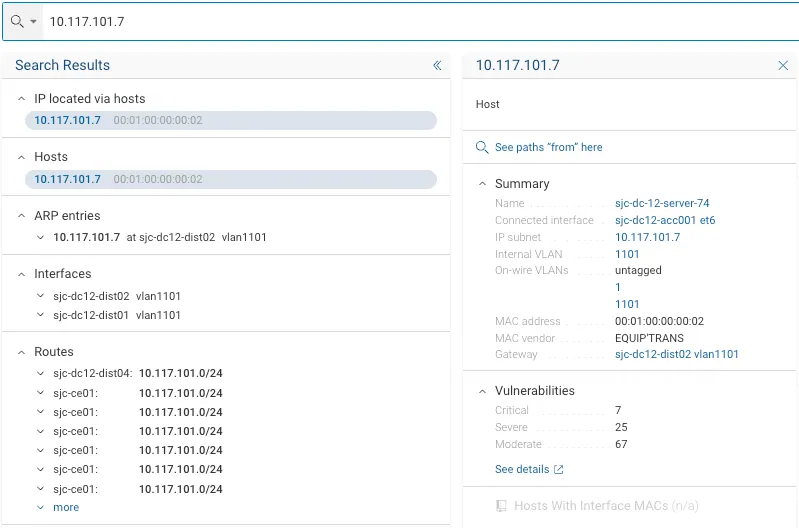Open host name sjc-dc-12-server-74 link
799x528 pixels.
(662, 203)
